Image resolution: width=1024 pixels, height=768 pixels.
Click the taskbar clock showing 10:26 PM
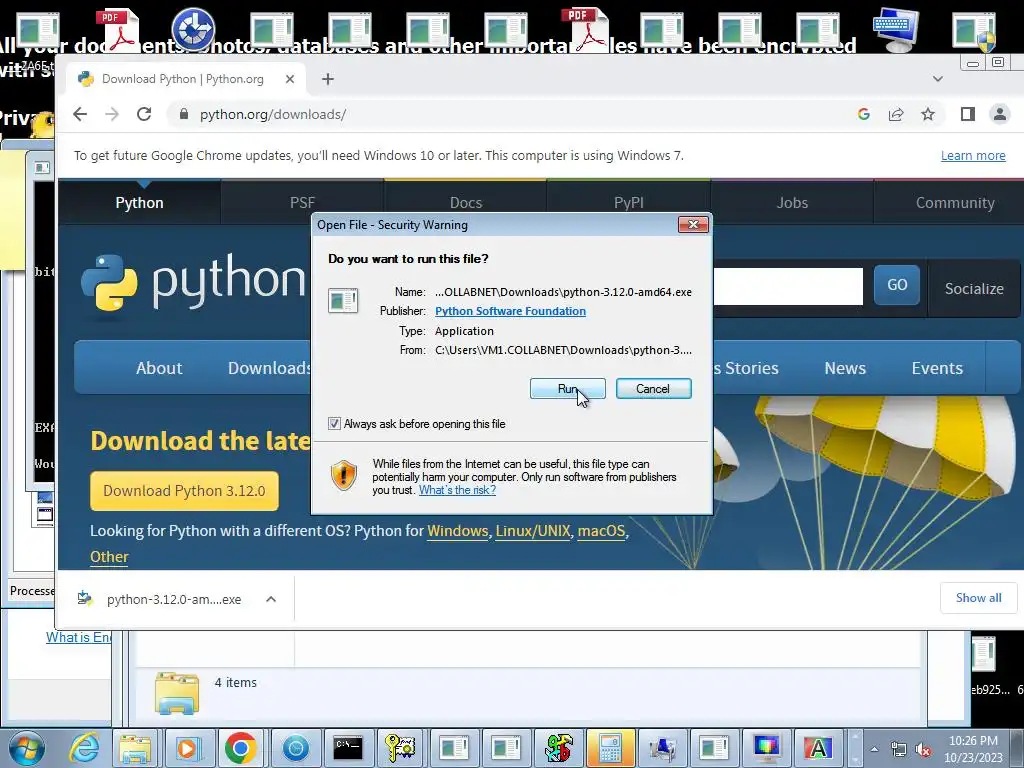(x=973, y=749)
